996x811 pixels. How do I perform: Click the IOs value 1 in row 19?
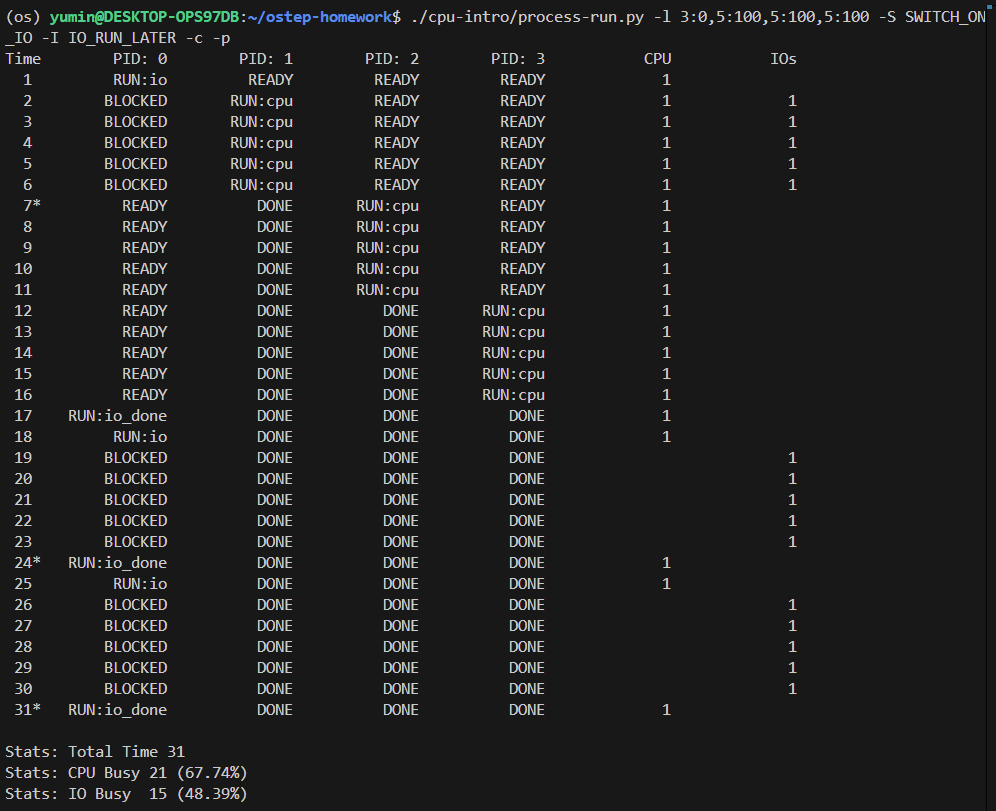click(792, 458)
